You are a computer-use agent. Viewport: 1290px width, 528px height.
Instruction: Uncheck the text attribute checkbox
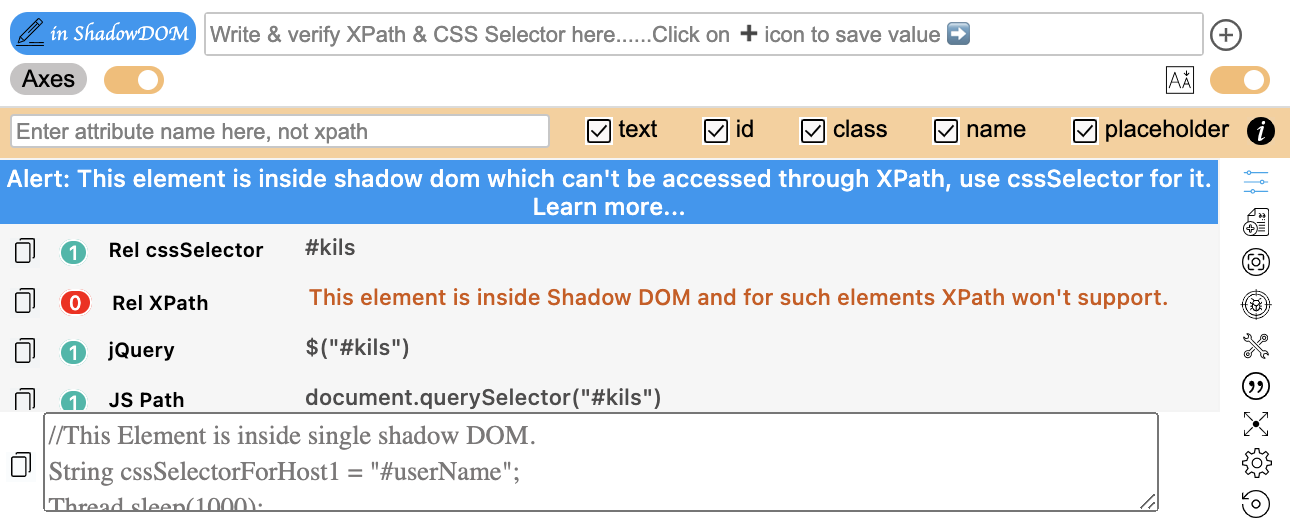[599, 131]
